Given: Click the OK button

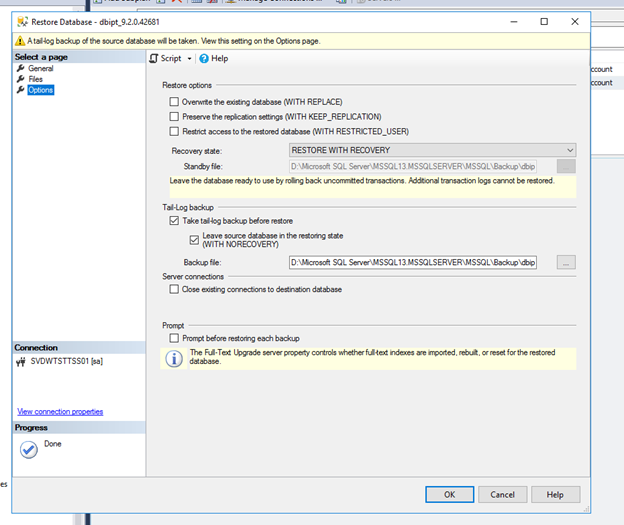Looking at the screenshot, I should coord(449,494).
